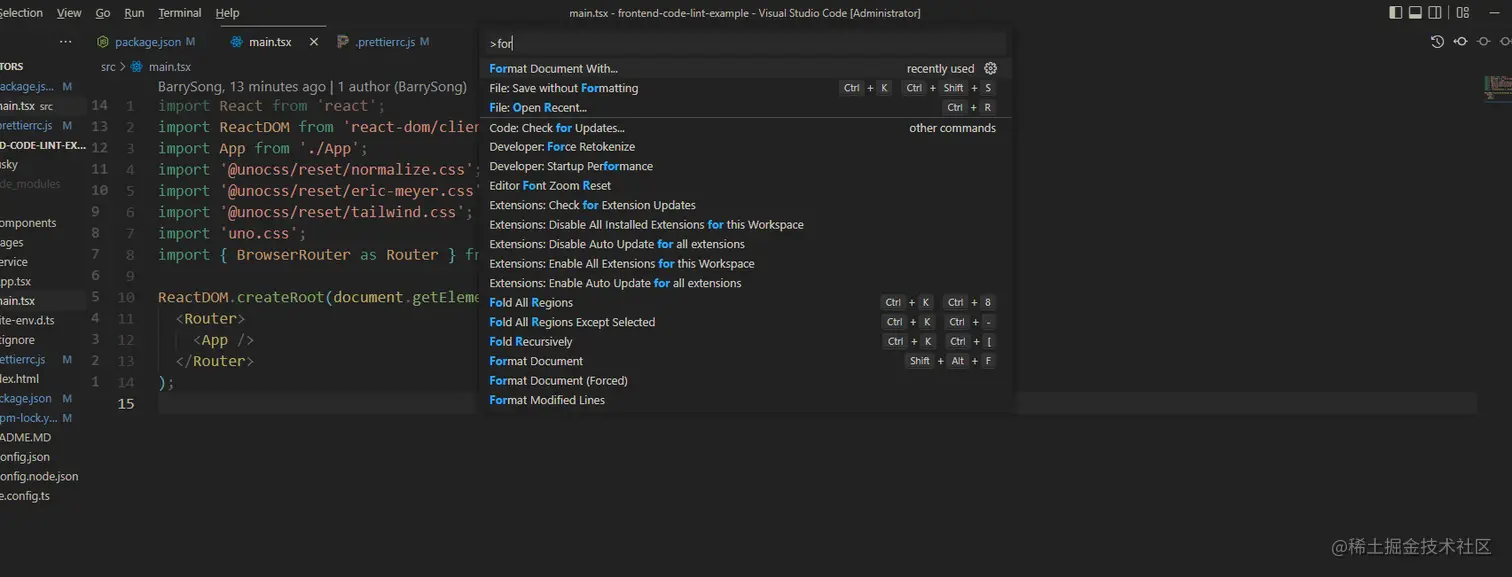Select File: Save without Formatting

pos(745,88)
